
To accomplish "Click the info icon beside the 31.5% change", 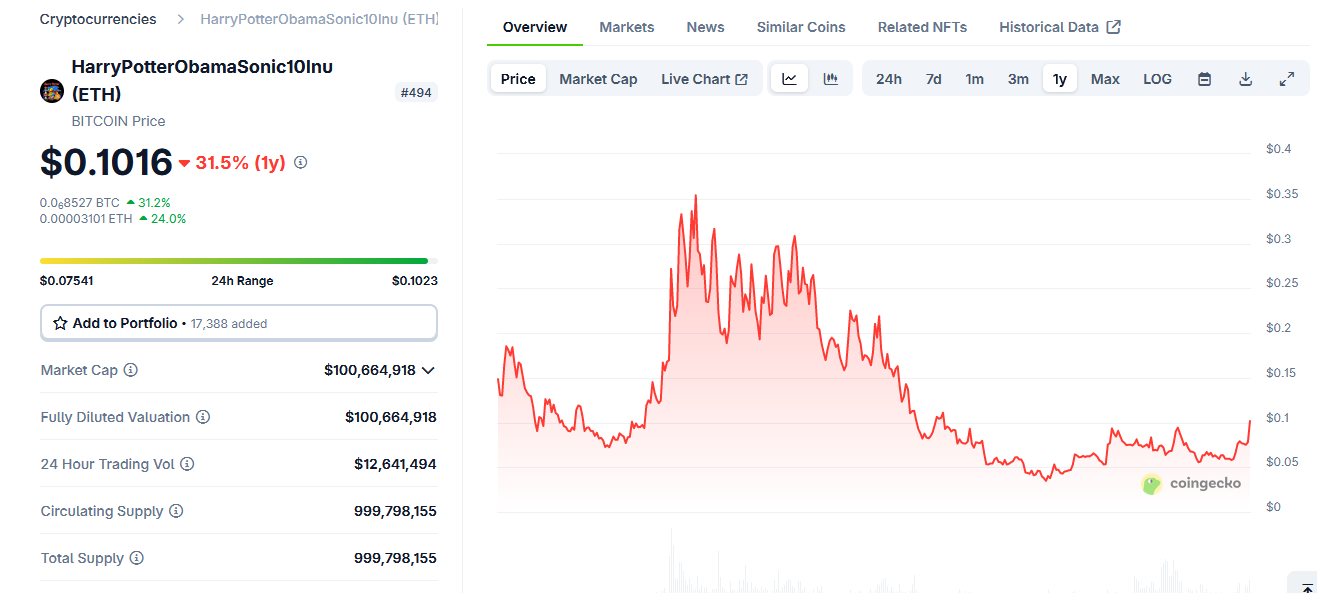I will (300, 162).
